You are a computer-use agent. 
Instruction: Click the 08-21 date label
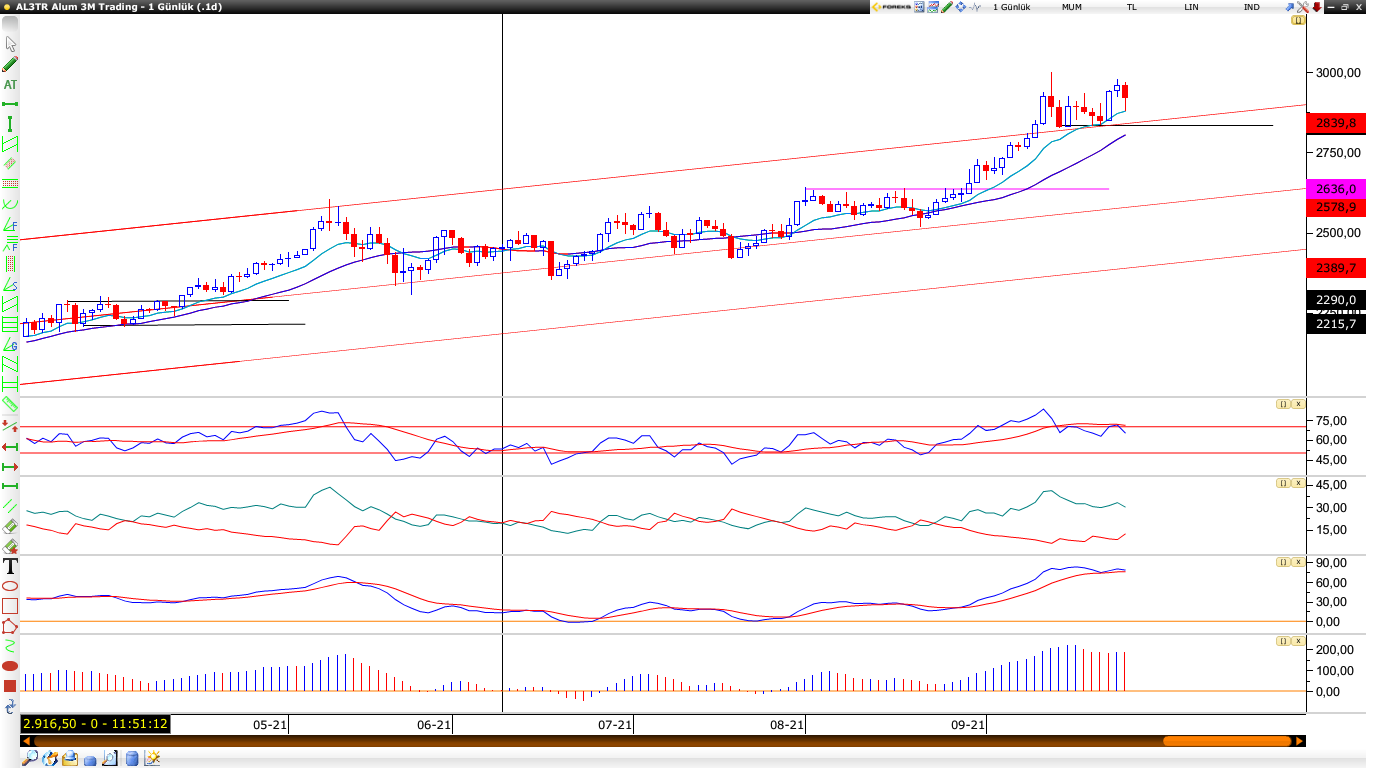pyautogui.click(x=787, y=725)
